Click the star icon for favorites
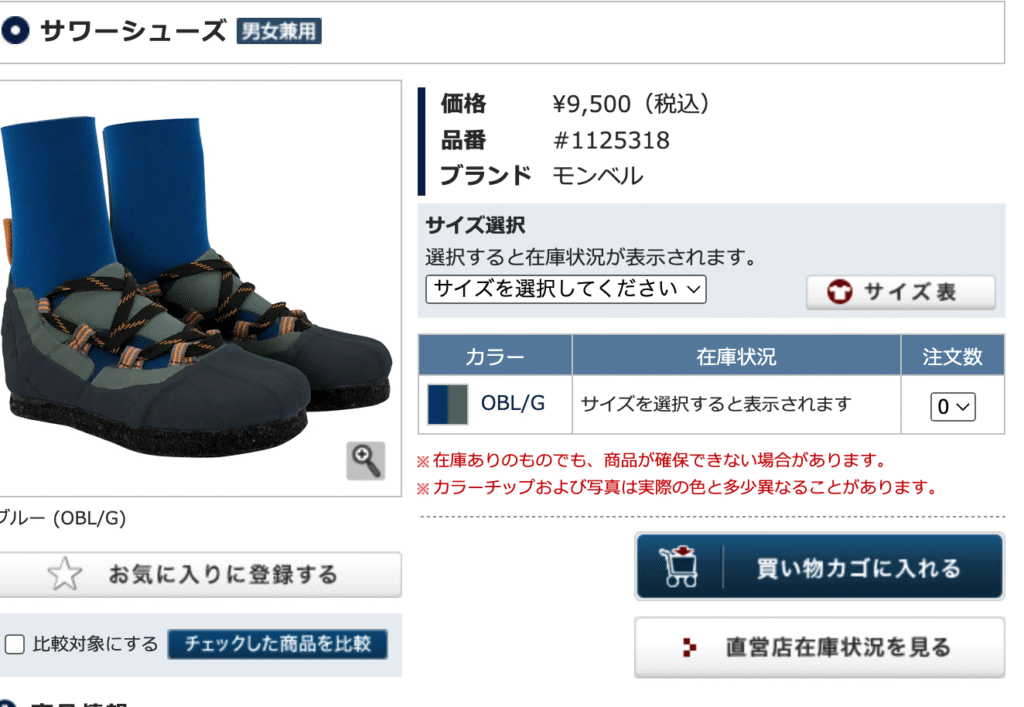The width and height of the screenshot is (1024, 707). [65, 574]
